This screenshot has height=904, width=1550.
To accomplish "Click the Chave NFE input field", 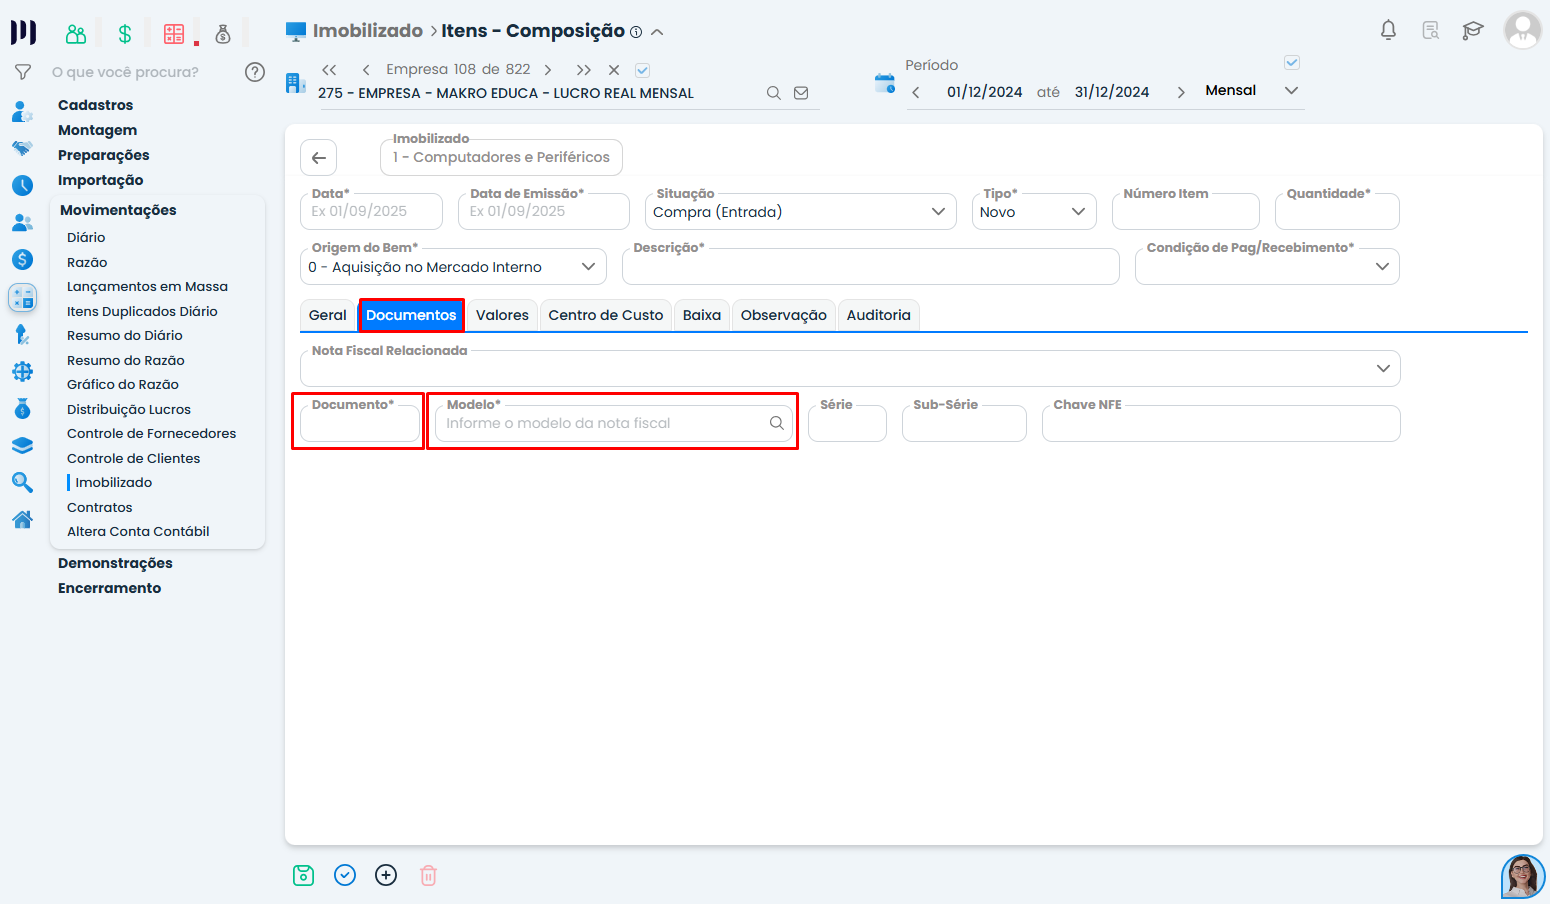I will (x=1220, y=425).
